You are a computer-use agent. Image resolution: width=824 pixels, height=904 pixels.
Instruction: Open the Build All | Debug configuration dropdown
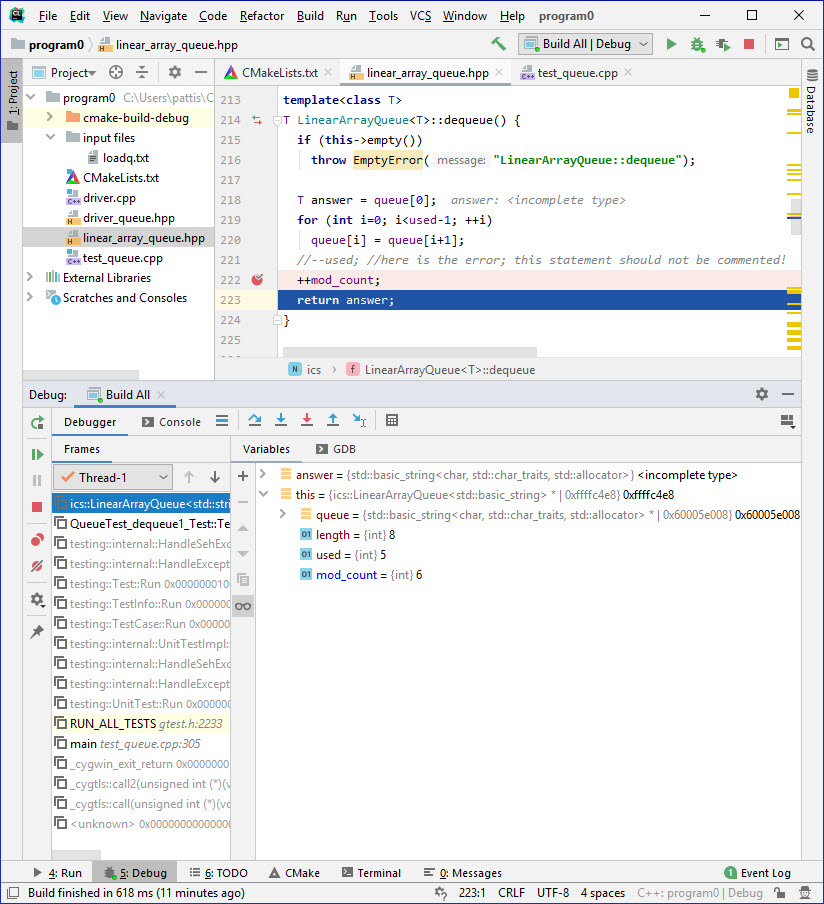585,44
